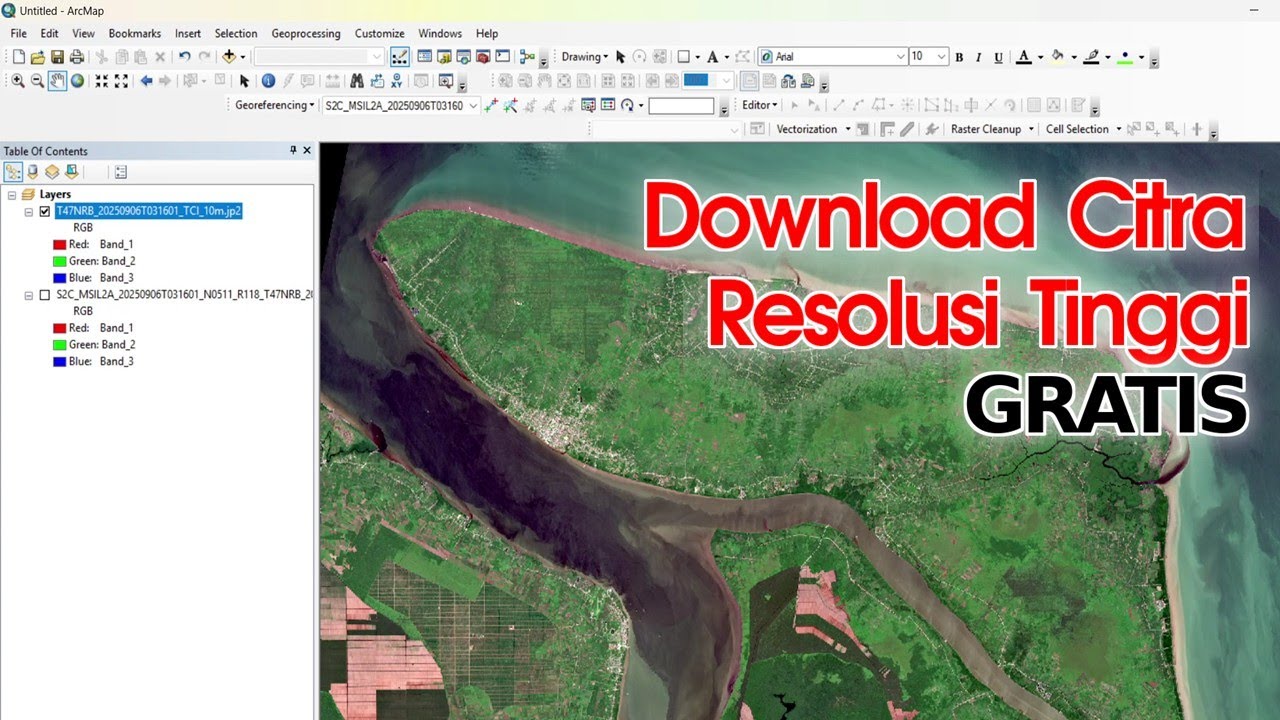Open the Cell Selection dropdown

[1083, 129]
